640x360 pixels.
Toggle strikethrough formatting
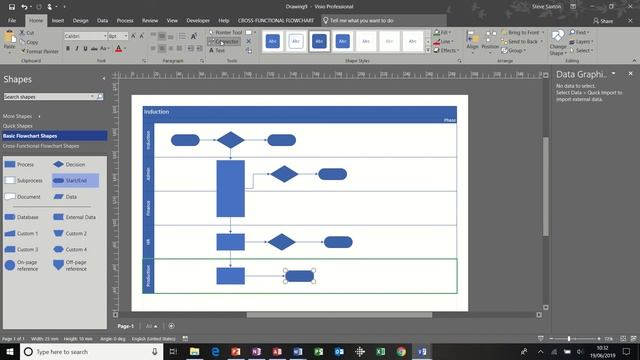pos(94,49)
